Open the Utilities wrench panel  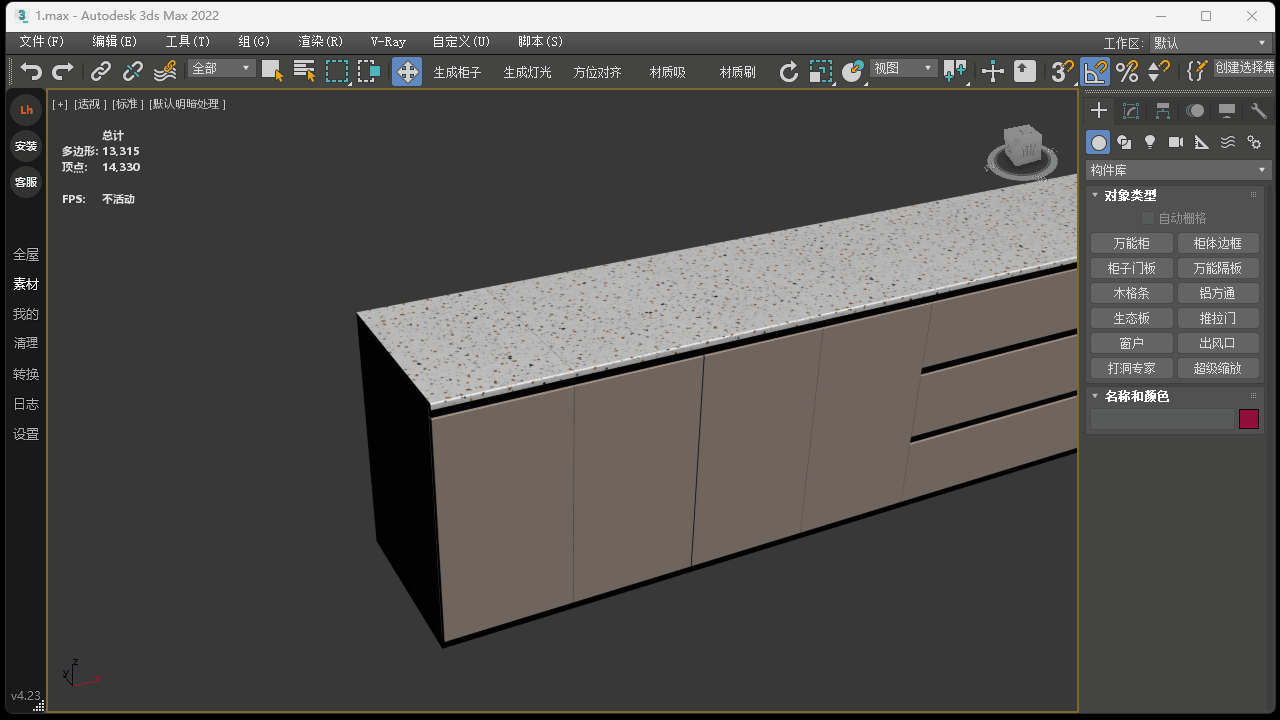(x=1259, y=111)
